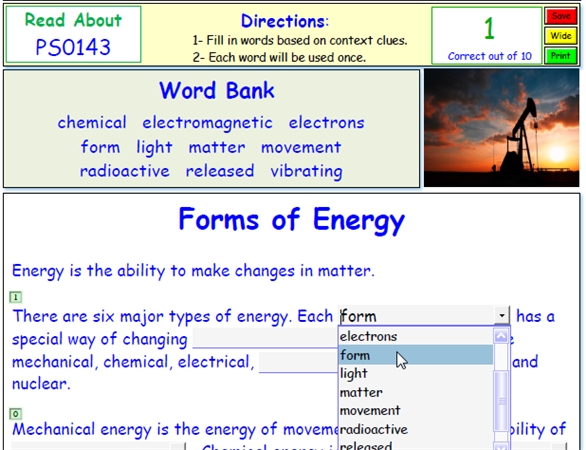Click 'released' in the Word Bank
The image size is (586, 450).
tap(220, 171)
